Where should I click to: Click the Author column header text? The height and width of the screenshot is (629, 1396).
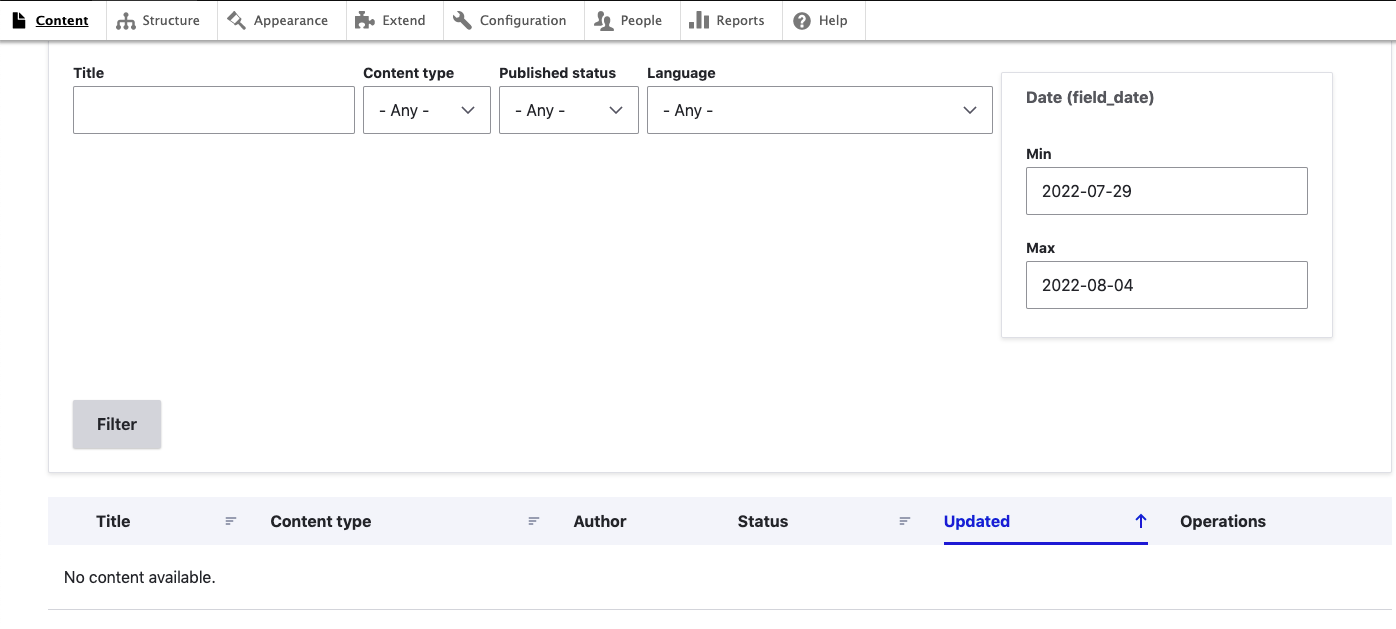click(600, 521)
